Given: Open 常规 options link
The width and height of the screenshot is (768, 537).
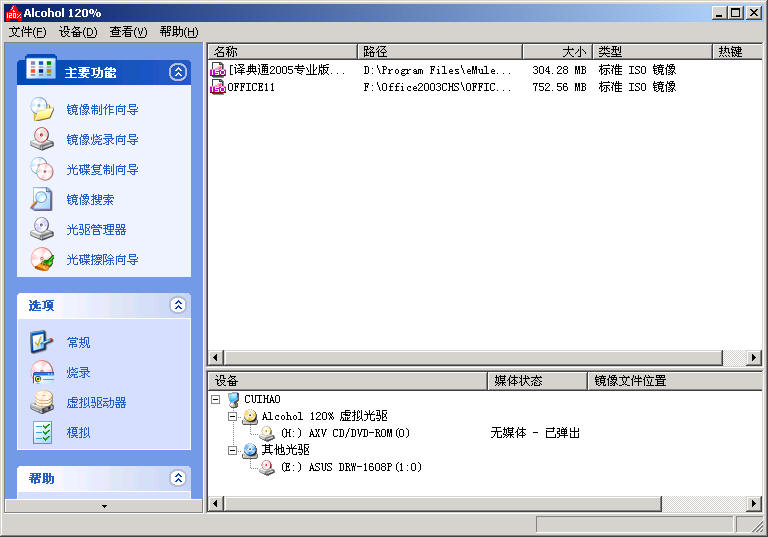Looking at the screenshot, I should click(x=78, y=342).
